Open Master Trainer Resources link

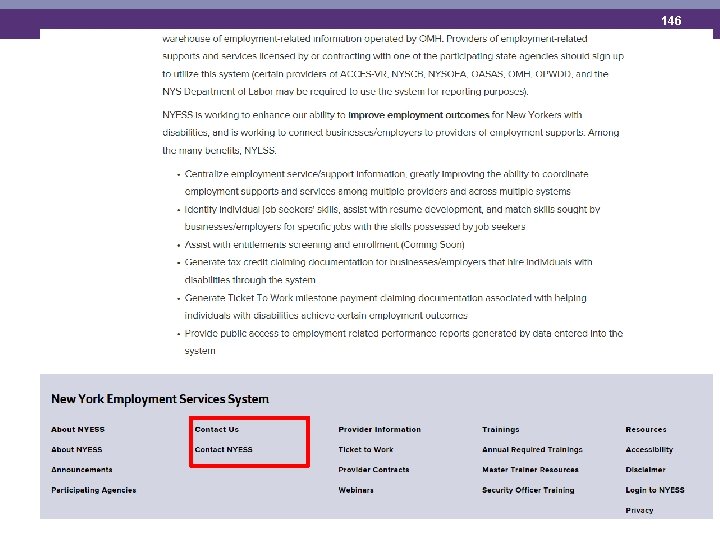pos(530,470)
